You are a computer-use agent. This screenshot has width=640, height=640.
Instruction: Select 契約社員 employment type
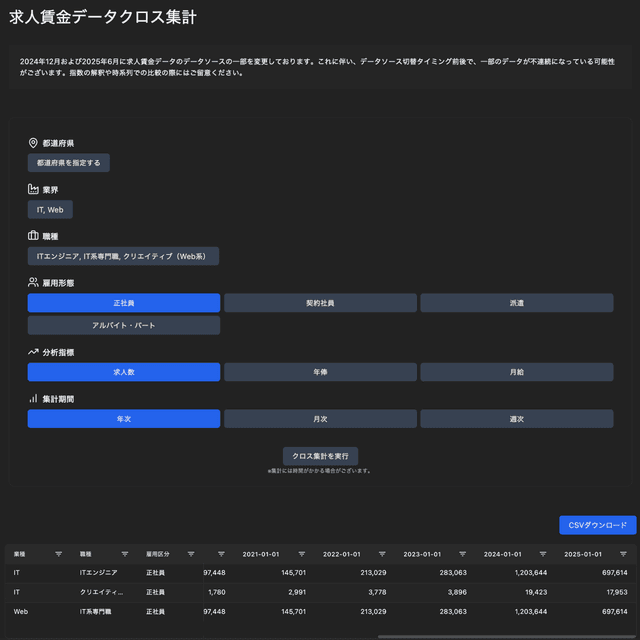(320, 303)
